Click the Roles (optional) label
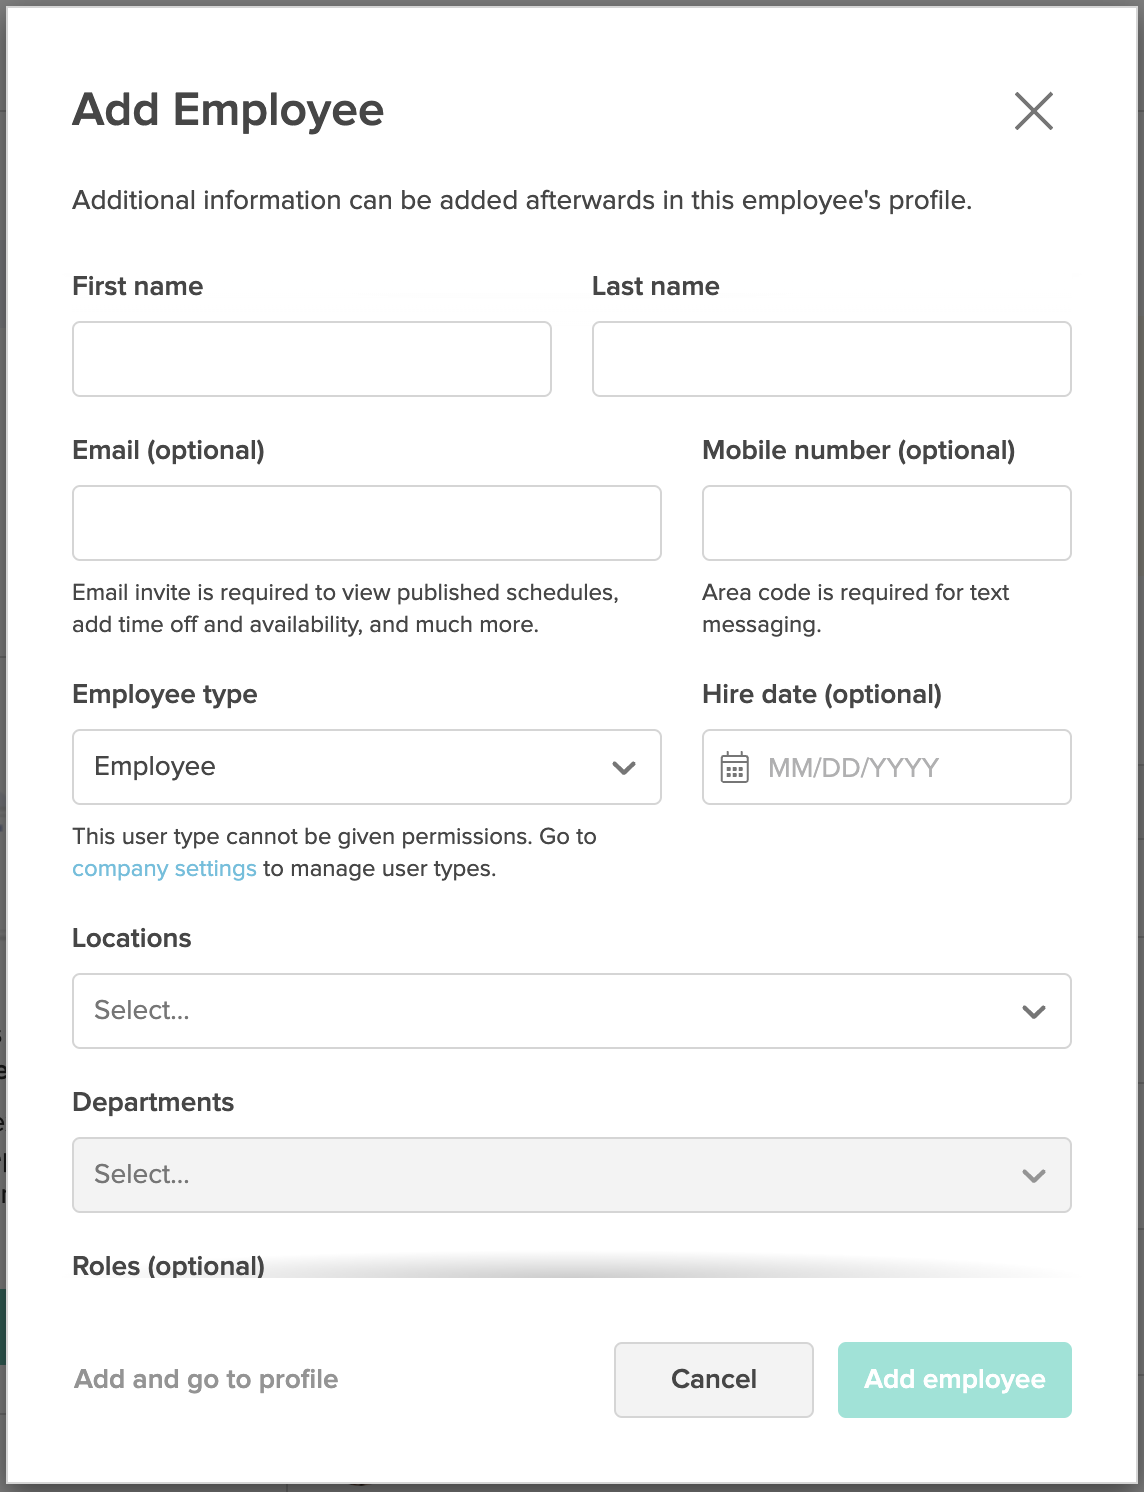1144x1492 pixels. click(x=168, y=1265)
